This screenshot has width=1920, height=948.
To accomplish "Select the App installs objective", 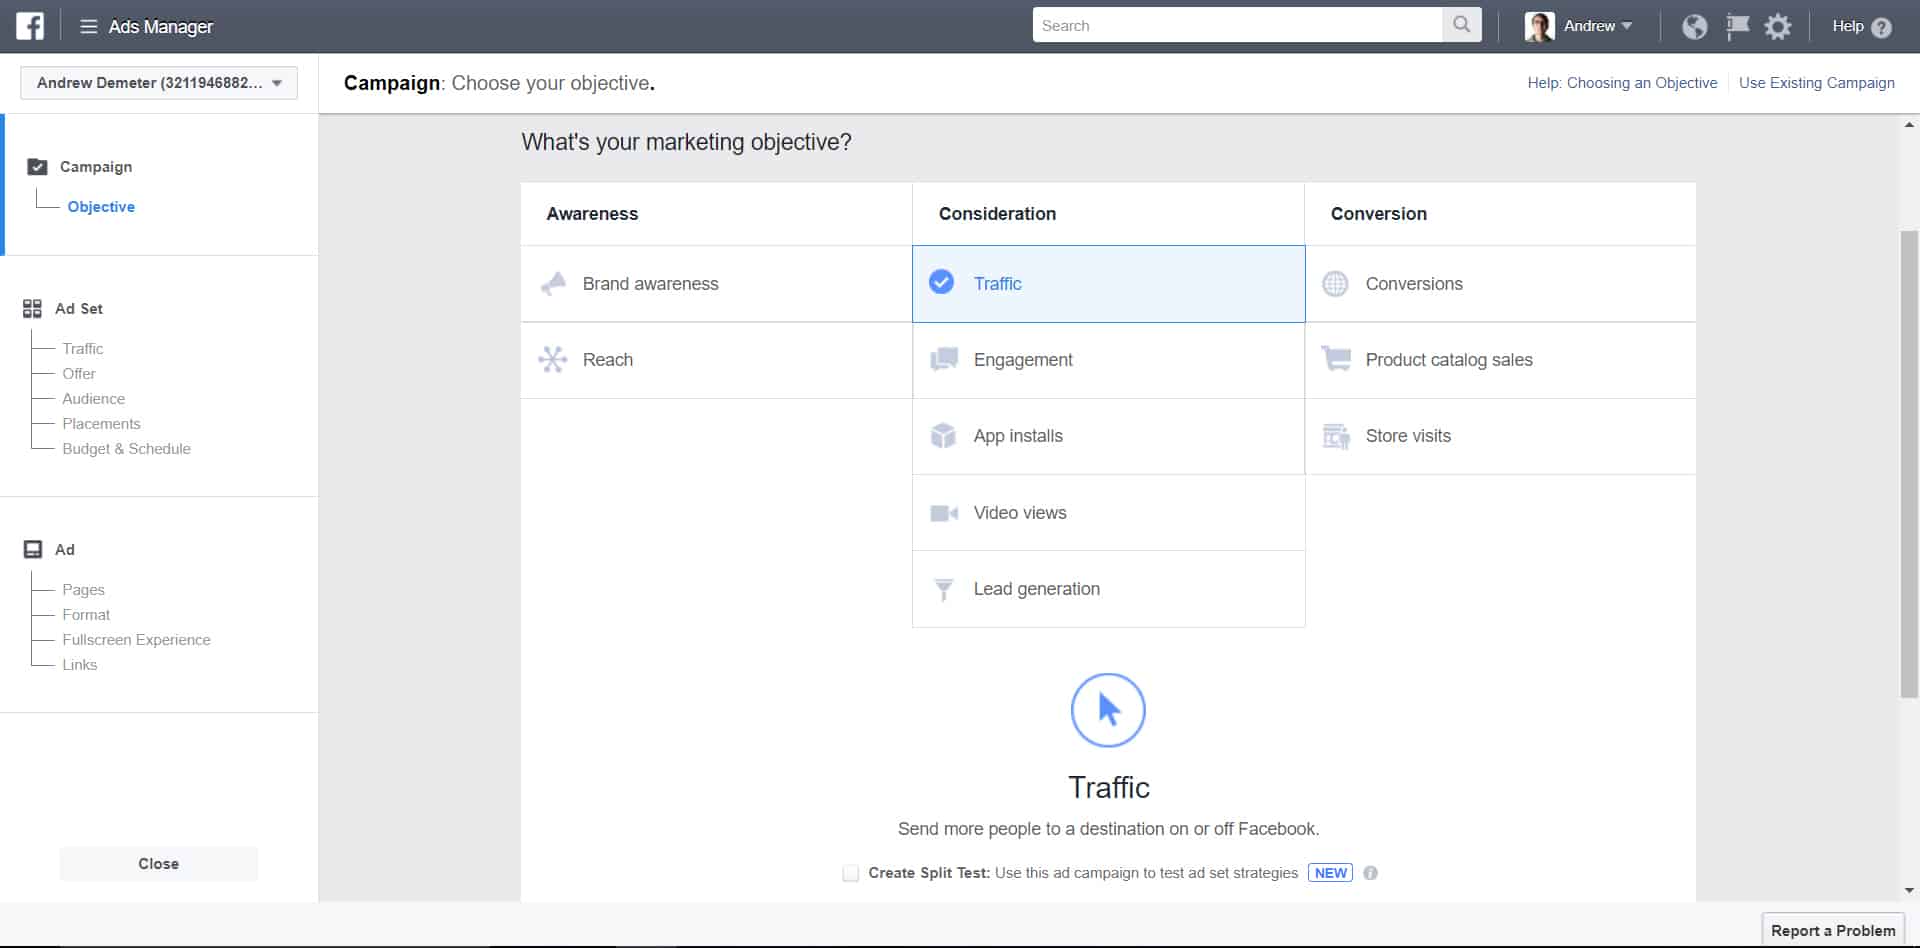I will pos(1108,436).
